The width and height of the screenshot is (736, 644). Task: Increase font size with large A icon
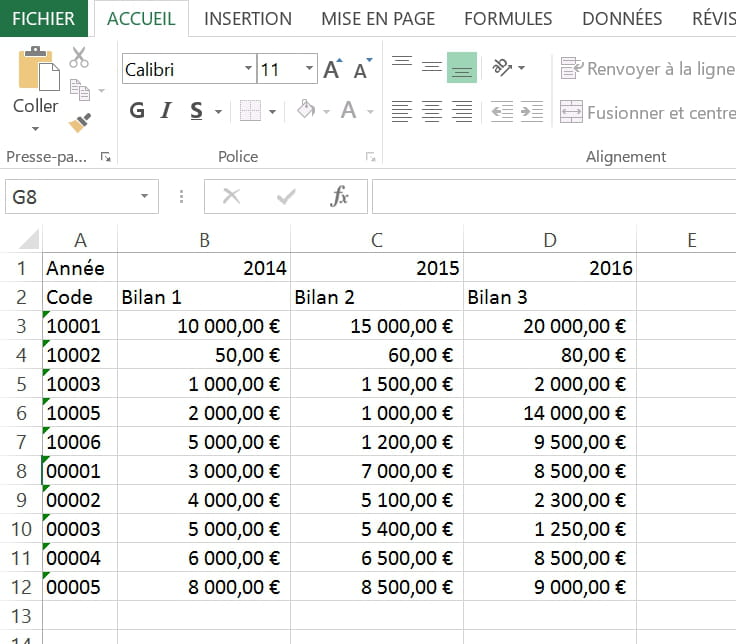coord(333,70)
